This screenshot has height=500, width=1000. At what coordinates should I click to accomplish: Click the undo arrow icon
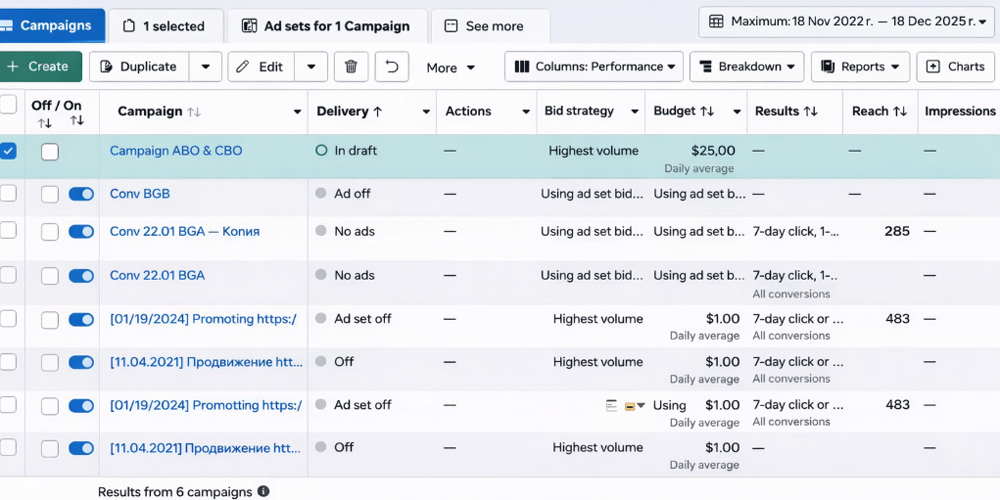tap(392, 66)
